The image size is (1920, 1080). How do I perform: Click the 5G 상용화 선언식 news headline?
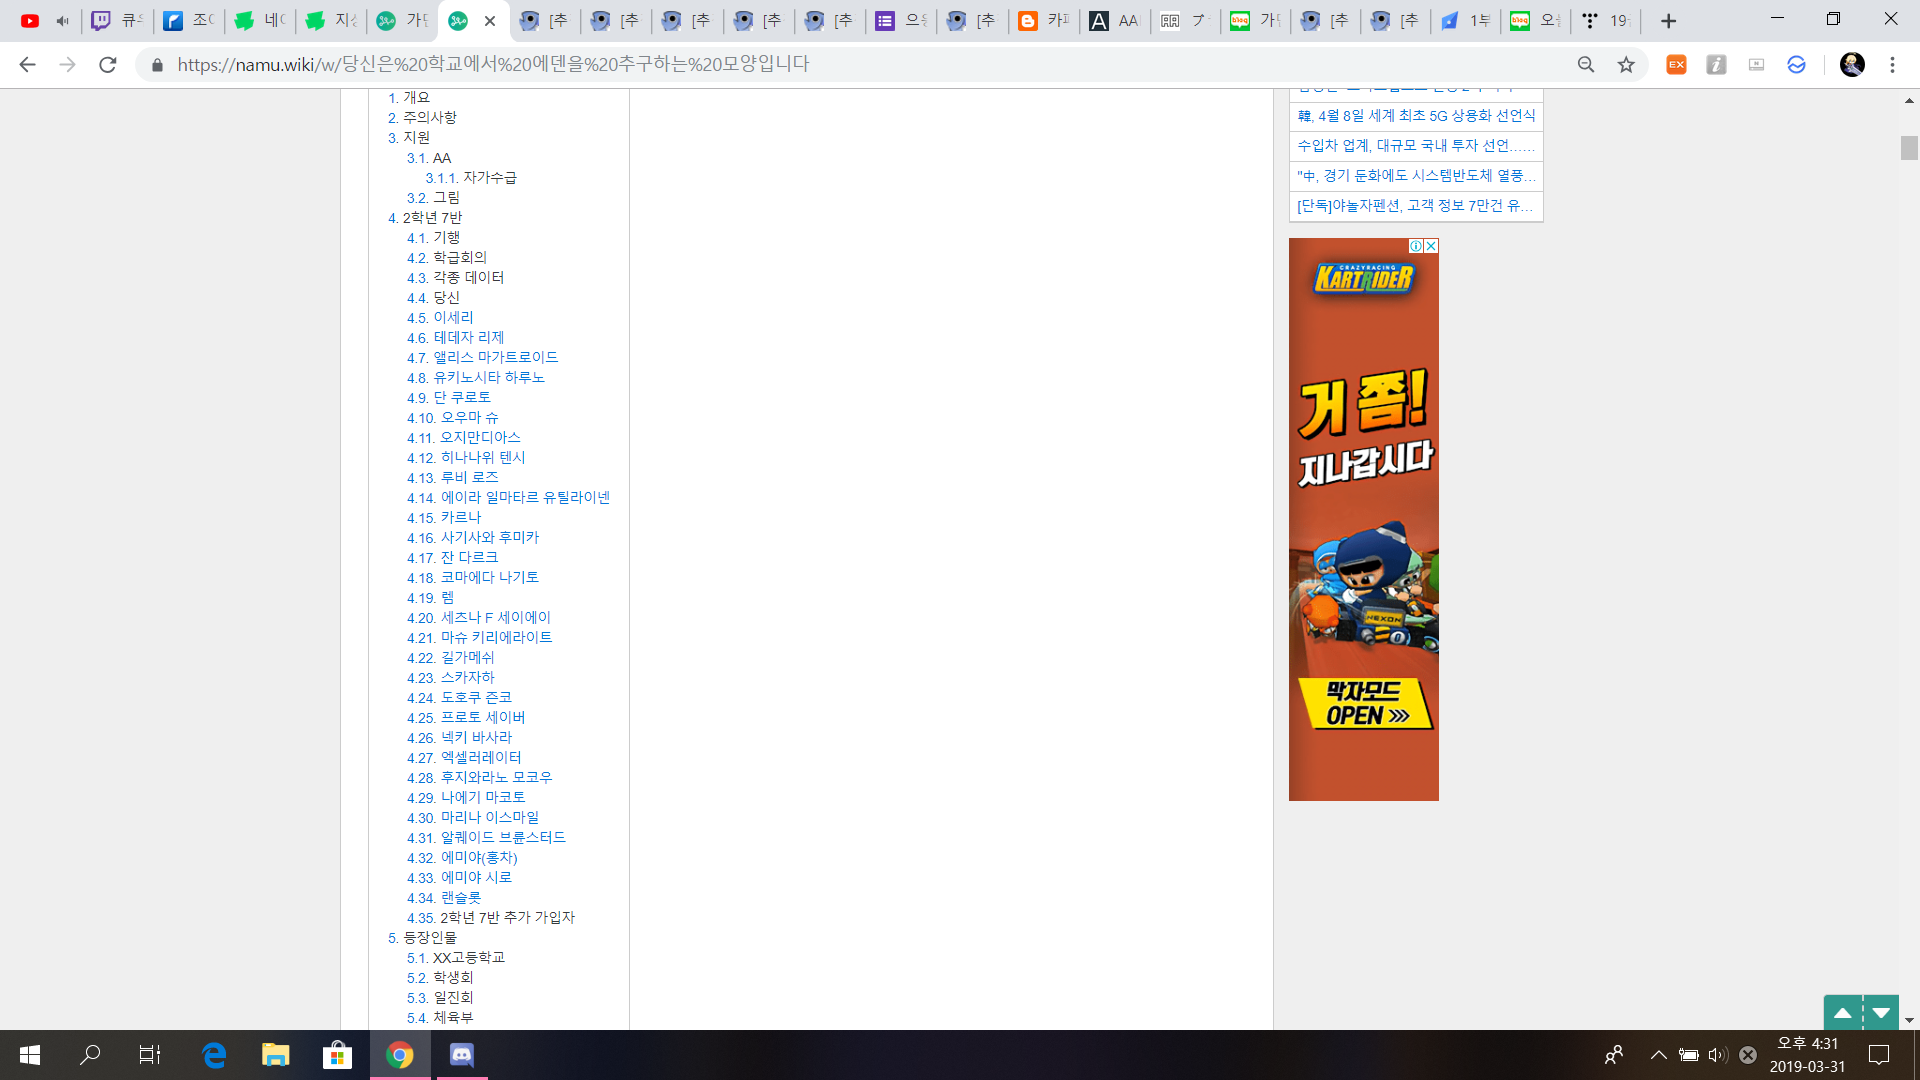pos(1416,116)
